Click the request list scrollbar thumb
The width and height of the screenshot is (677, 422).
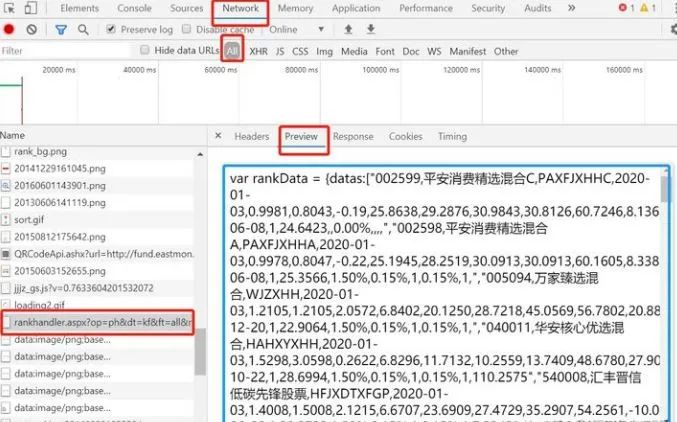pyautogui.click(x=200, y=351)
